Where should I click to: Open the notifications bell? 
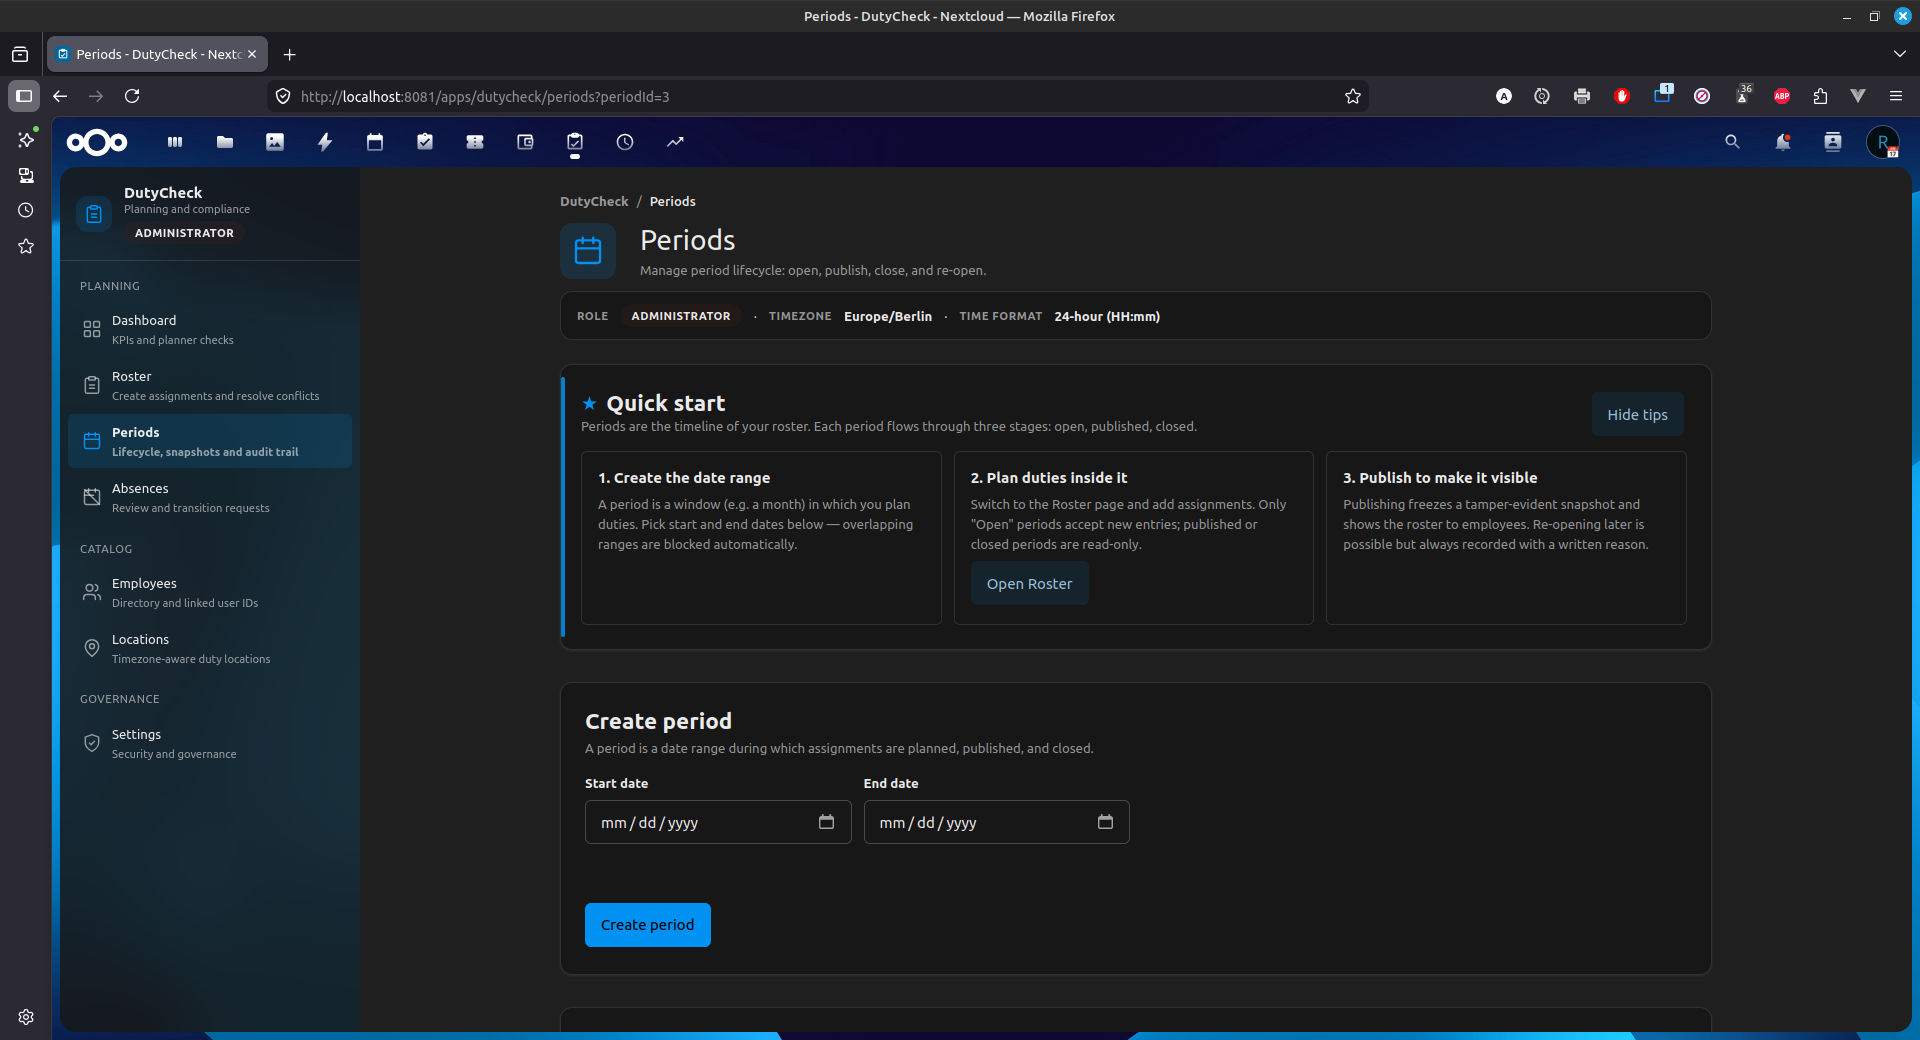[x=1782, y=142]
